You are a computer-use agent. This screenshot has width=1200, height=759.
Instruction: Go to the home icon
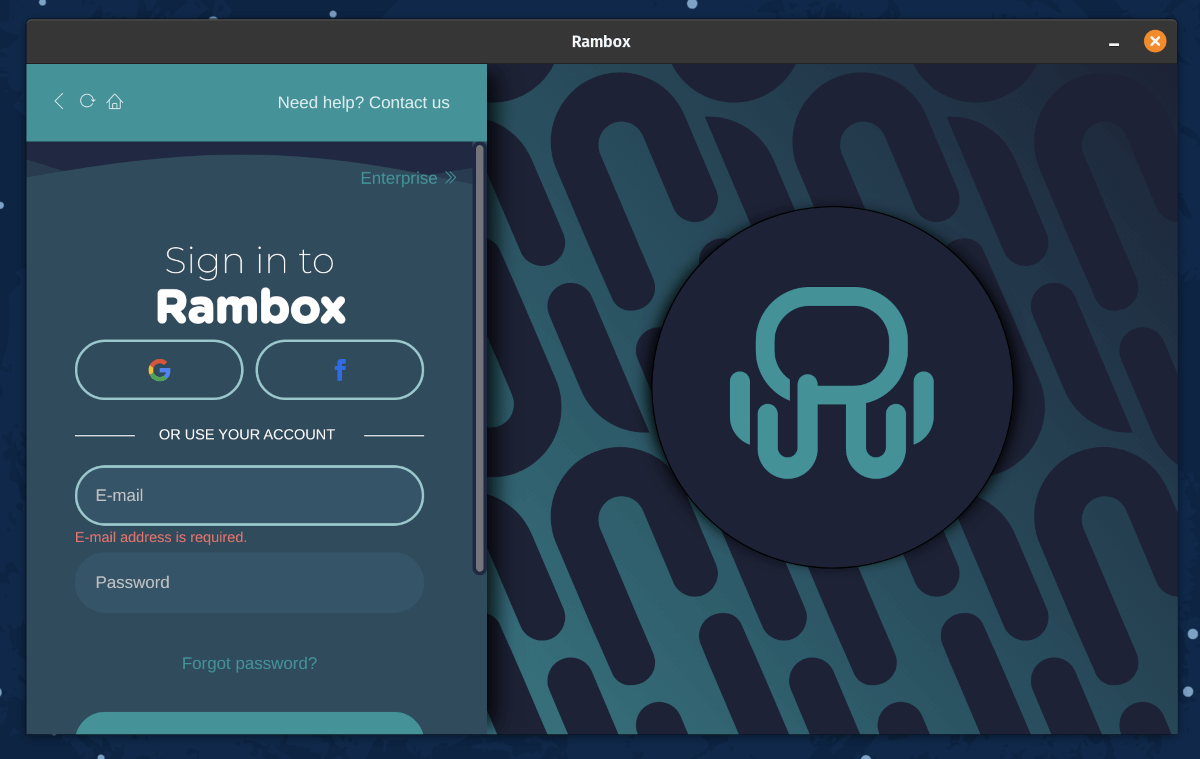tap(115, 101)
